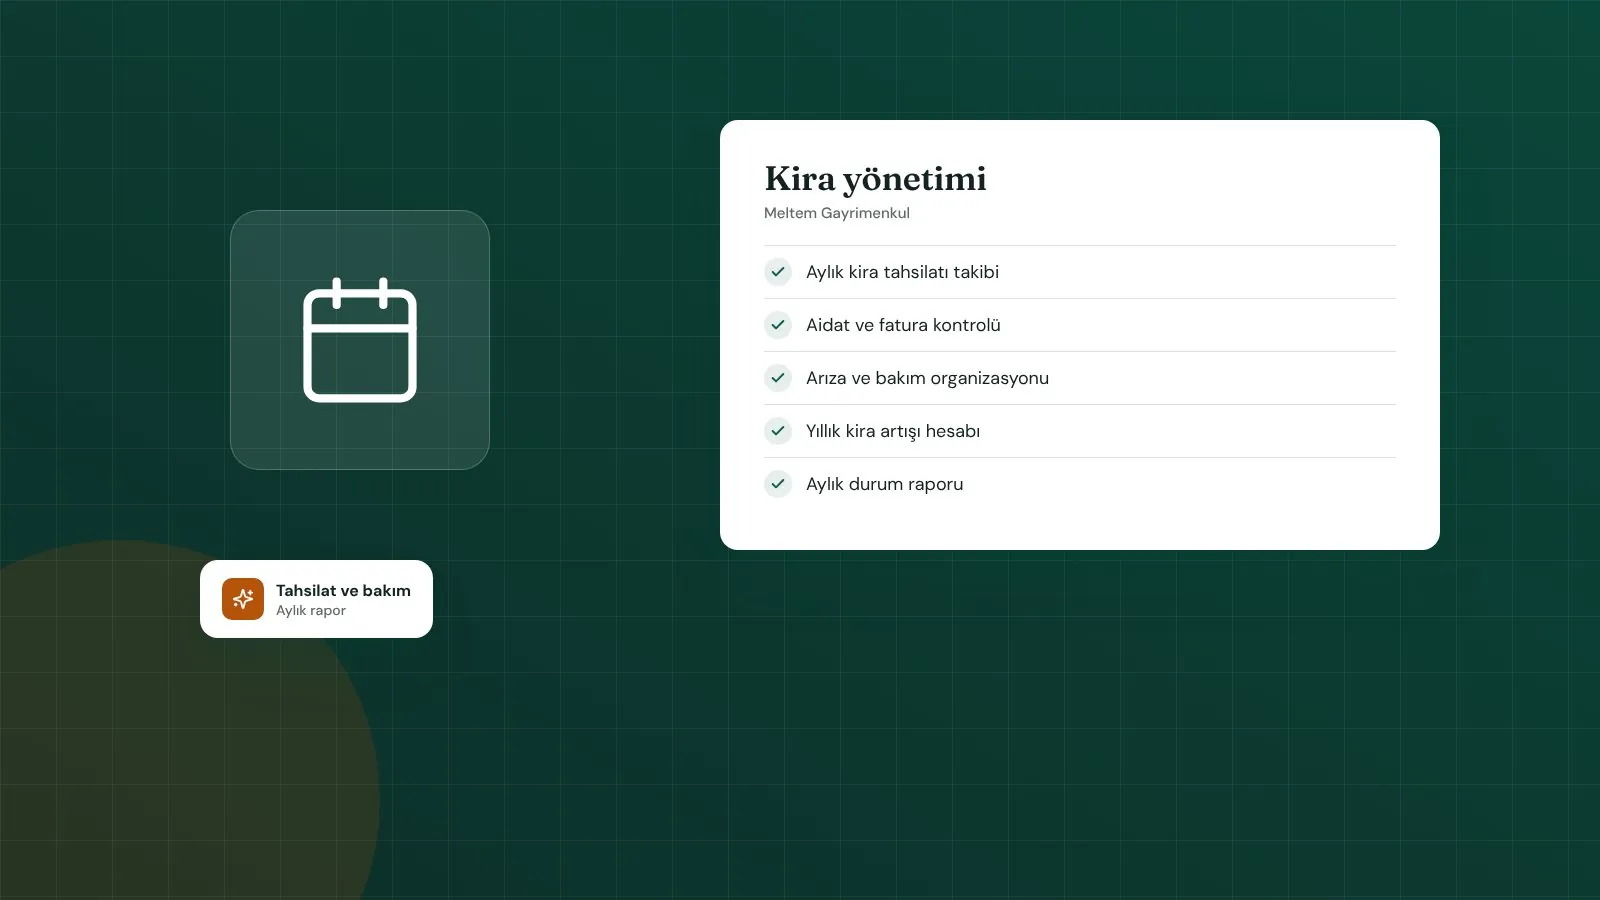
Task: Click checkmark beside Aylık durum raporu
Action: pos(778,484)
